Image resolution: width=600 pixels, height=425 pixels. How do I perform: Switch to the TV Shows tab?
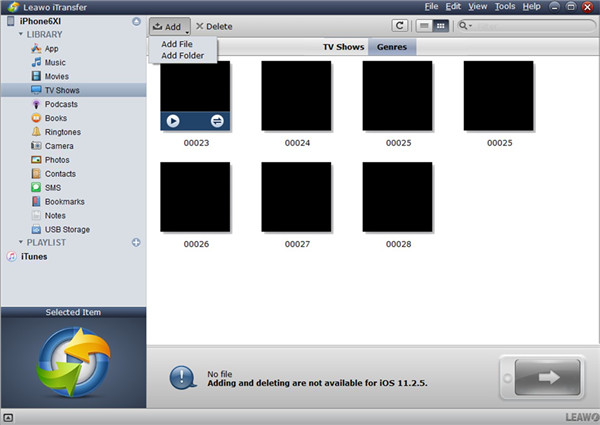pyautogui.click(x=343, y=47)
